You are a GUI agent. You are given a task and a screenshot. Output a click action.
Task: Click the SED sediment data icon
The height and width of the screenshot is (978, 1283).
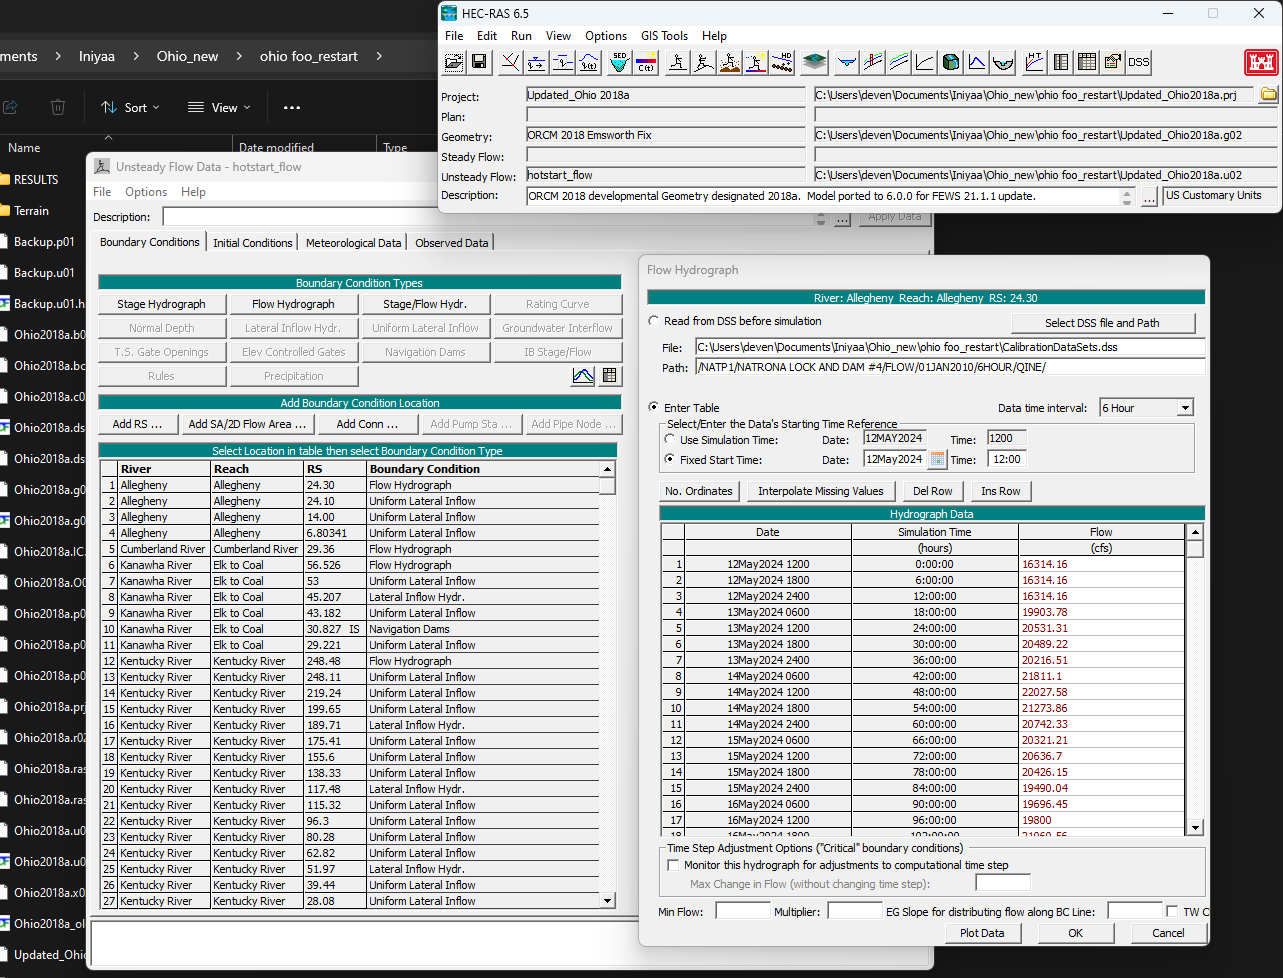coord(620,62)
